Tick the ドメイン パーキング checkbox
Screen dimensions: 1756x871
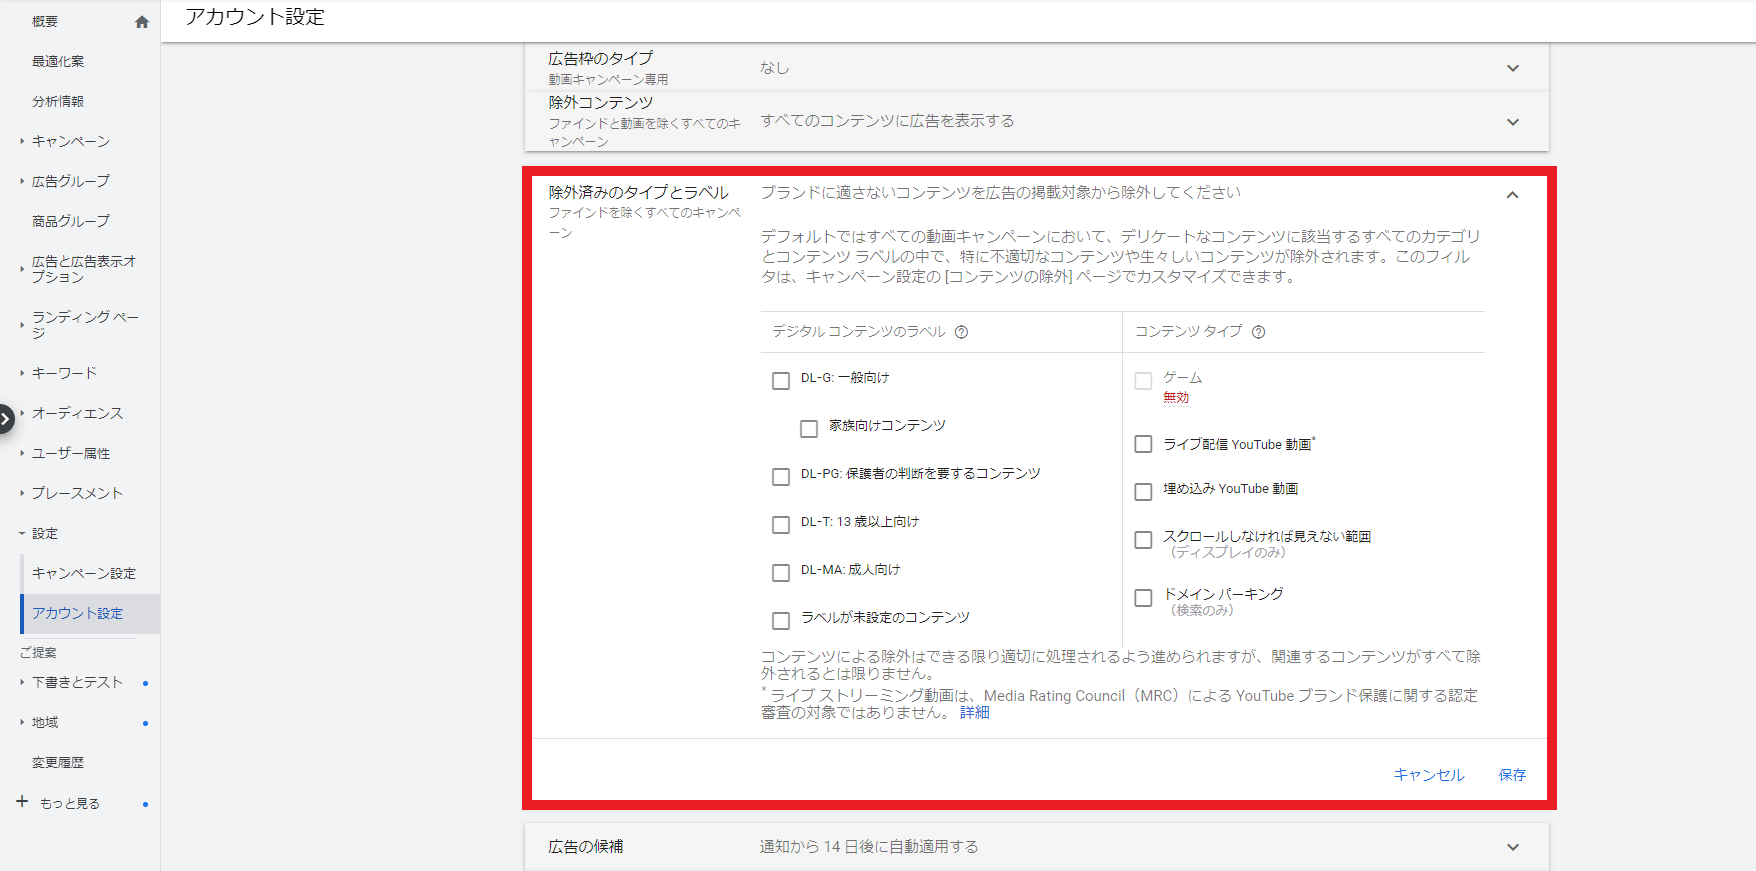1143,597
